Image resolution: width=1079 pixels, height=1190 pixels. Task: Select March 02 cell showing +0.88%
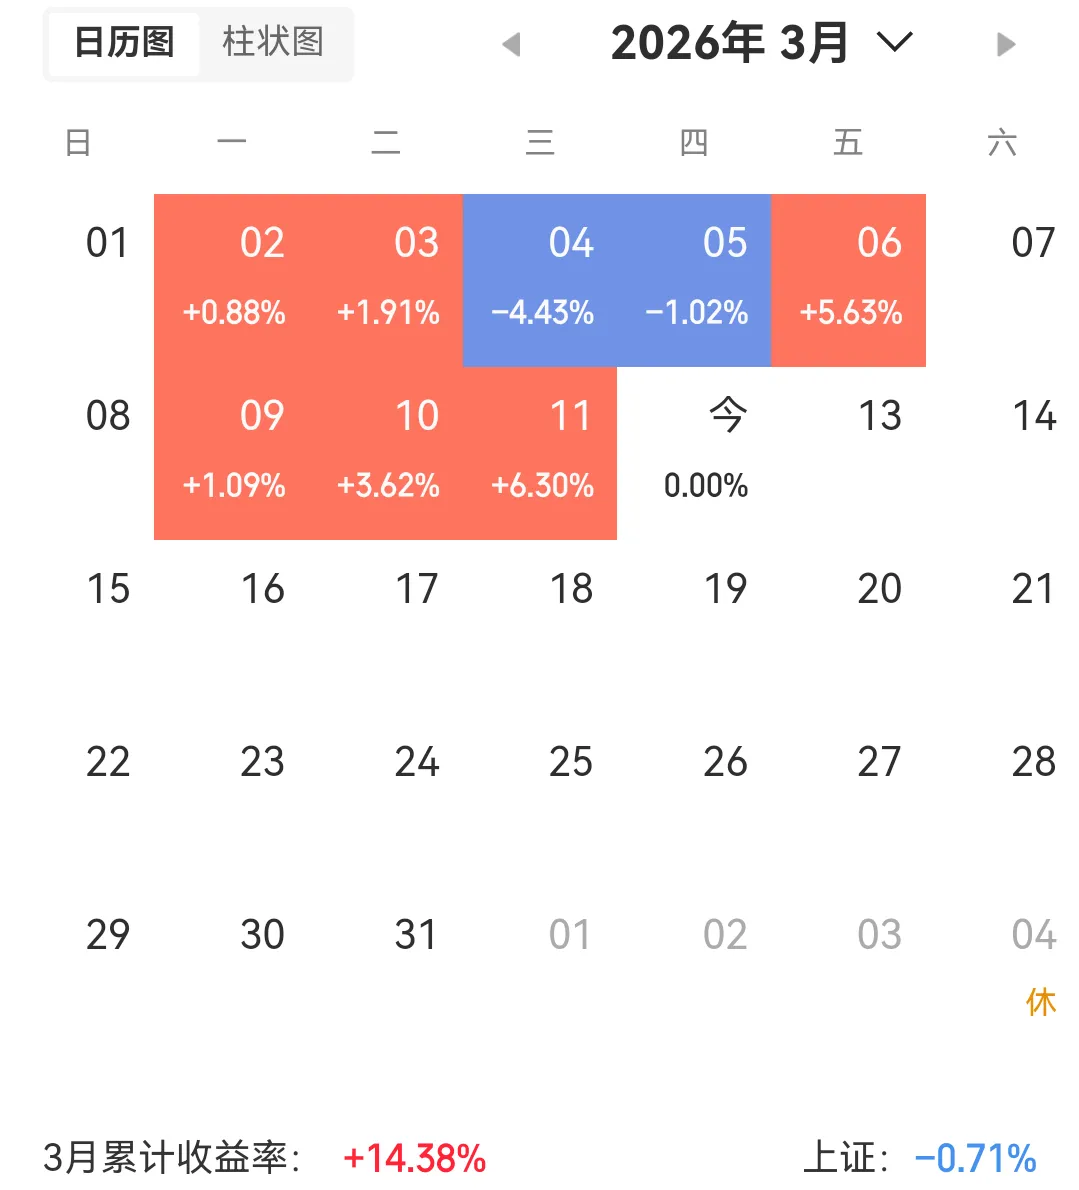pyautogui.click(x=231, y=280)
